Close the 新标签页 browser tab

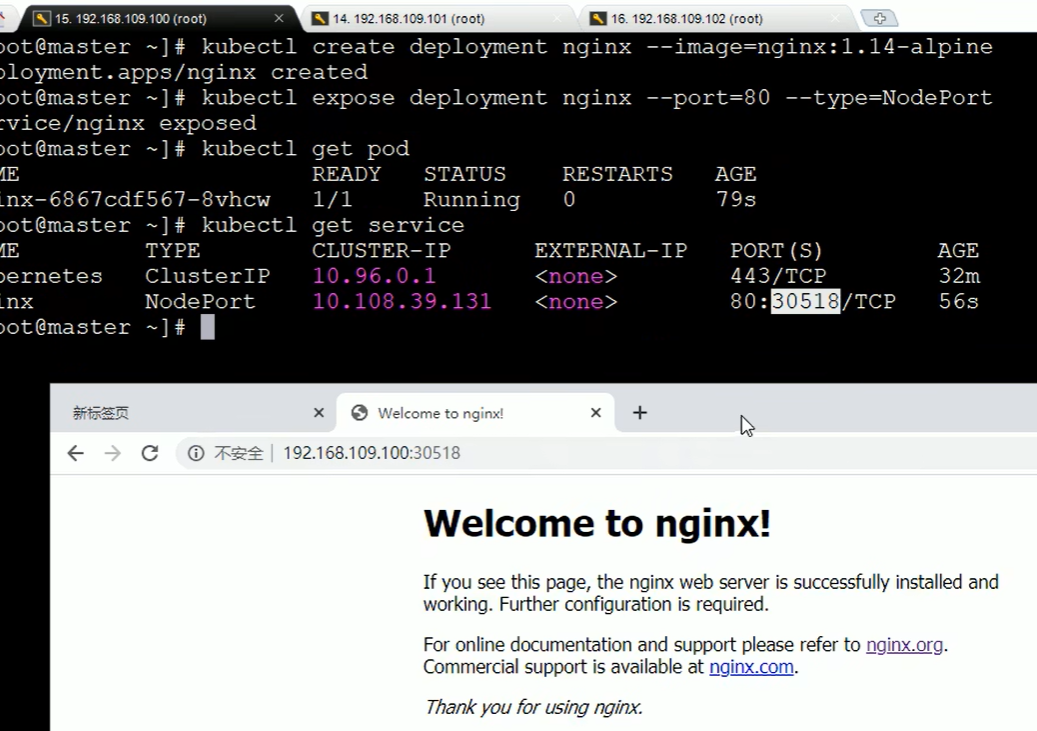click(319, 413)
